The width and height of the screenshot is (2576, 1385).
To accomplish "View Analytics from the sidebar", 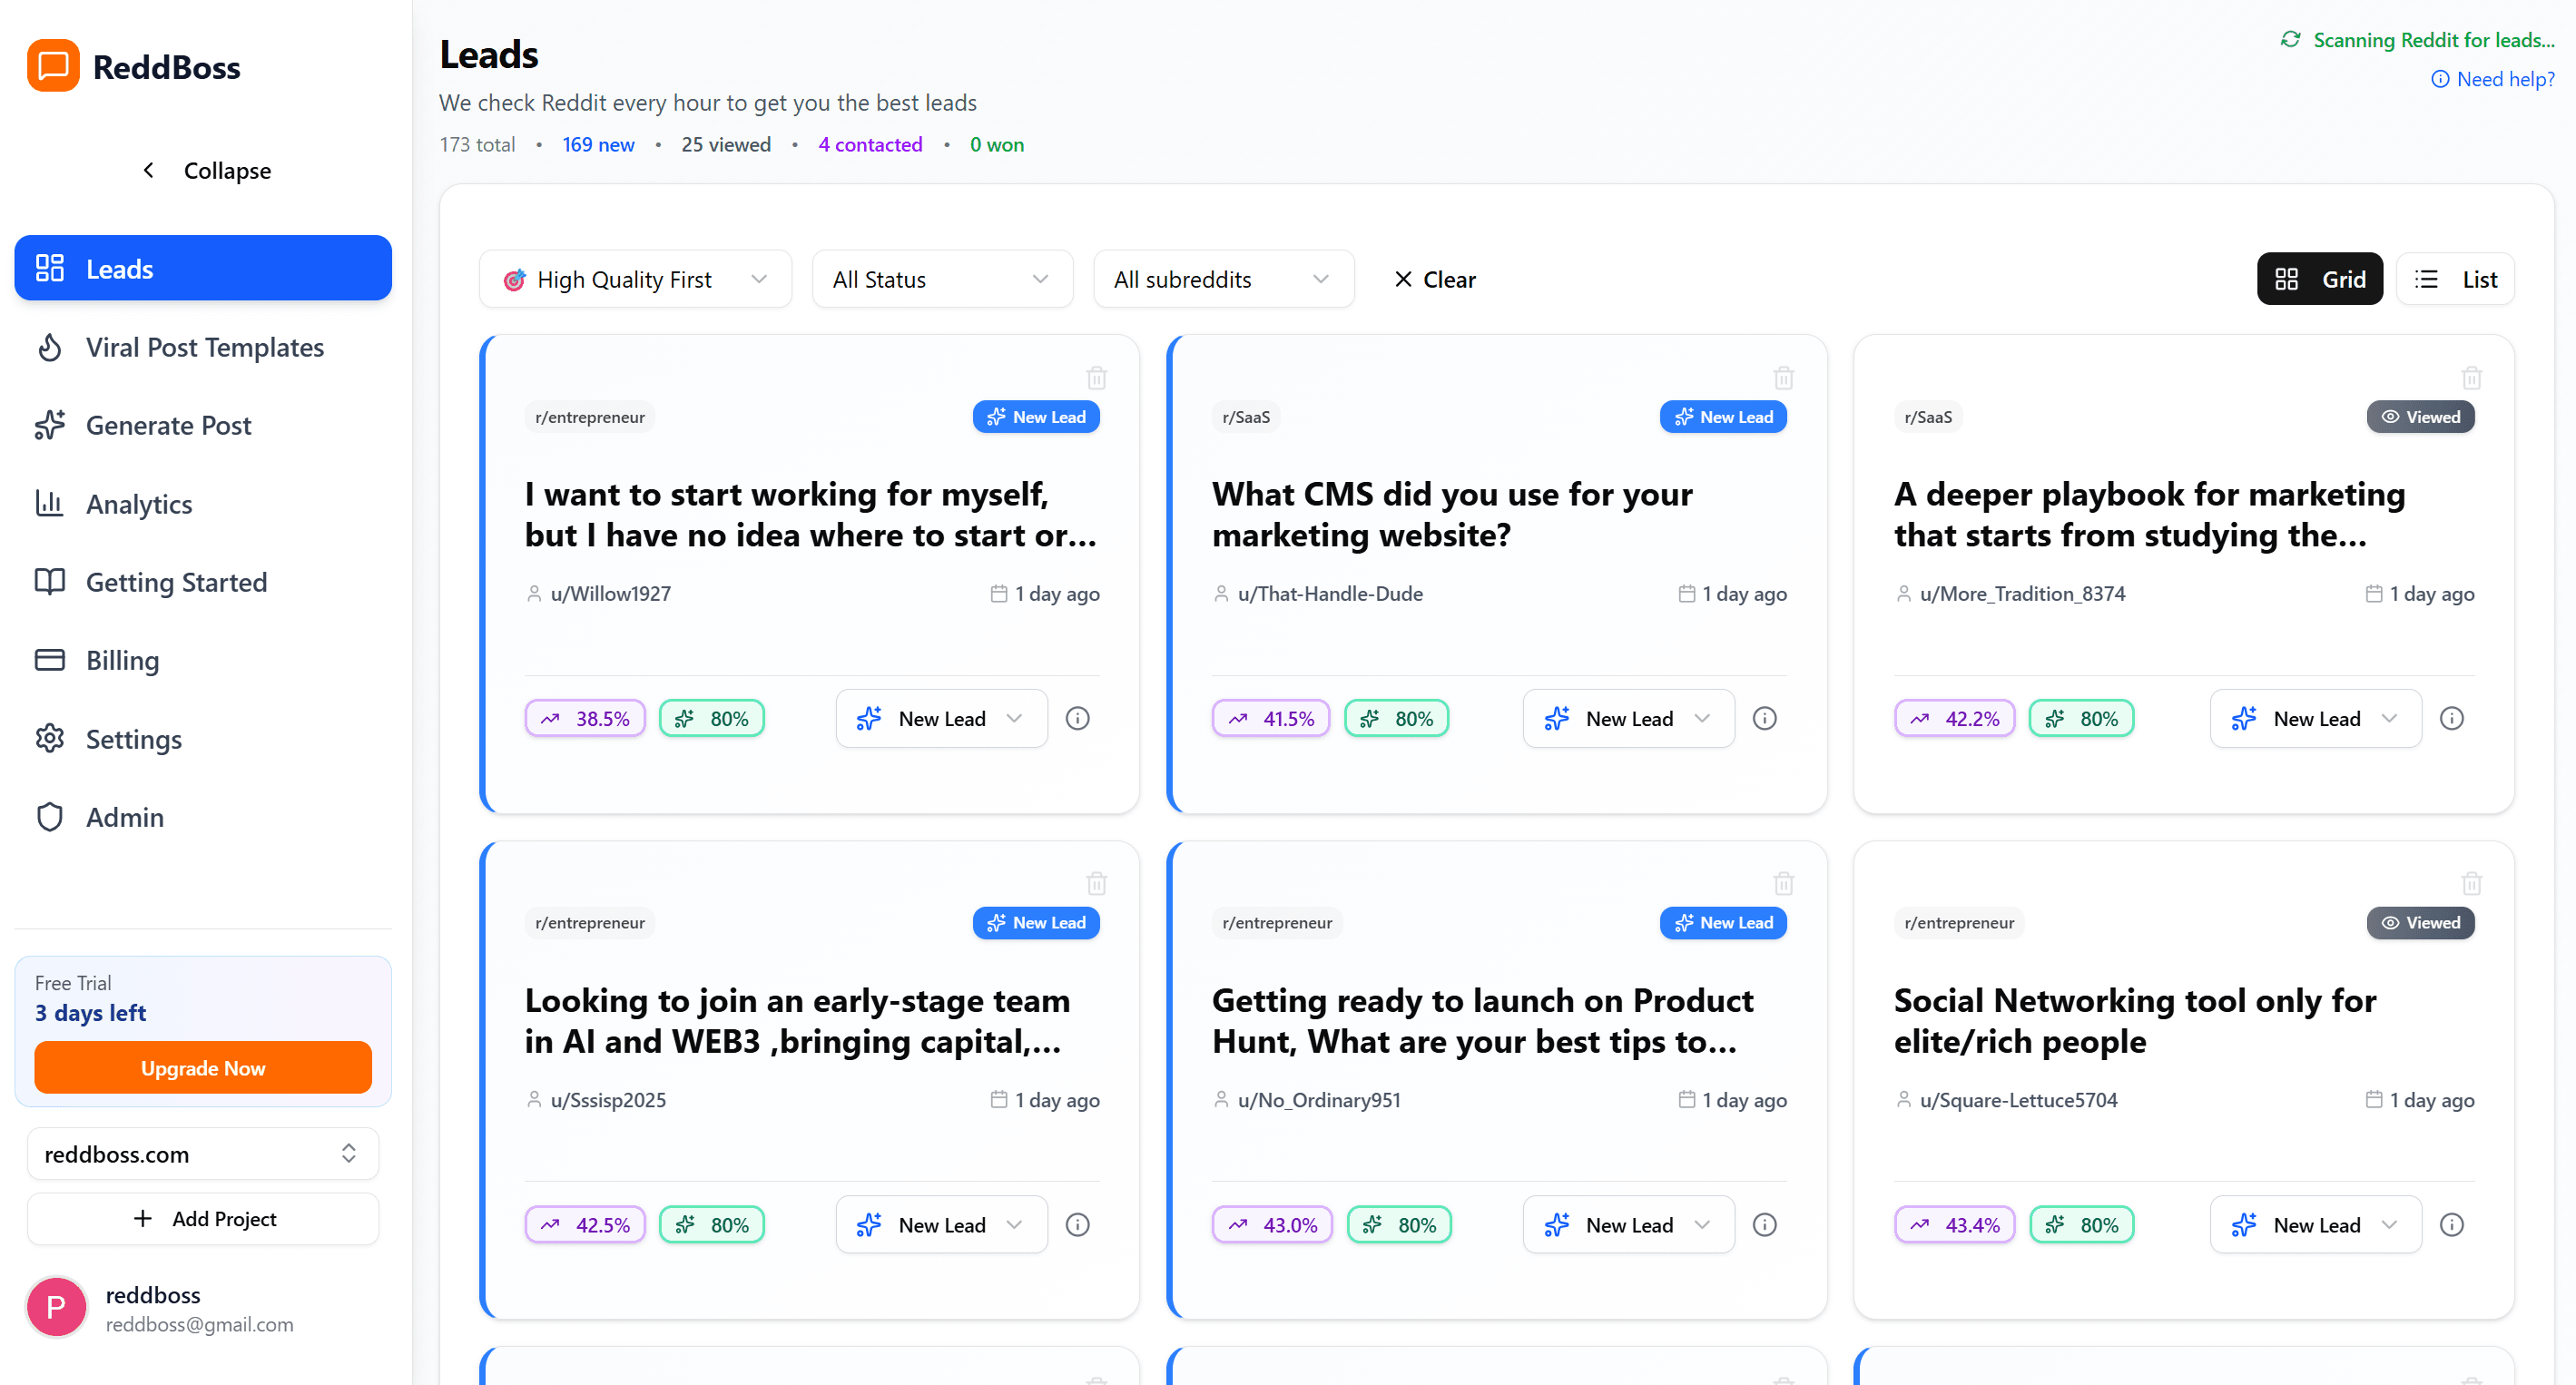I will tap(139, 503).
